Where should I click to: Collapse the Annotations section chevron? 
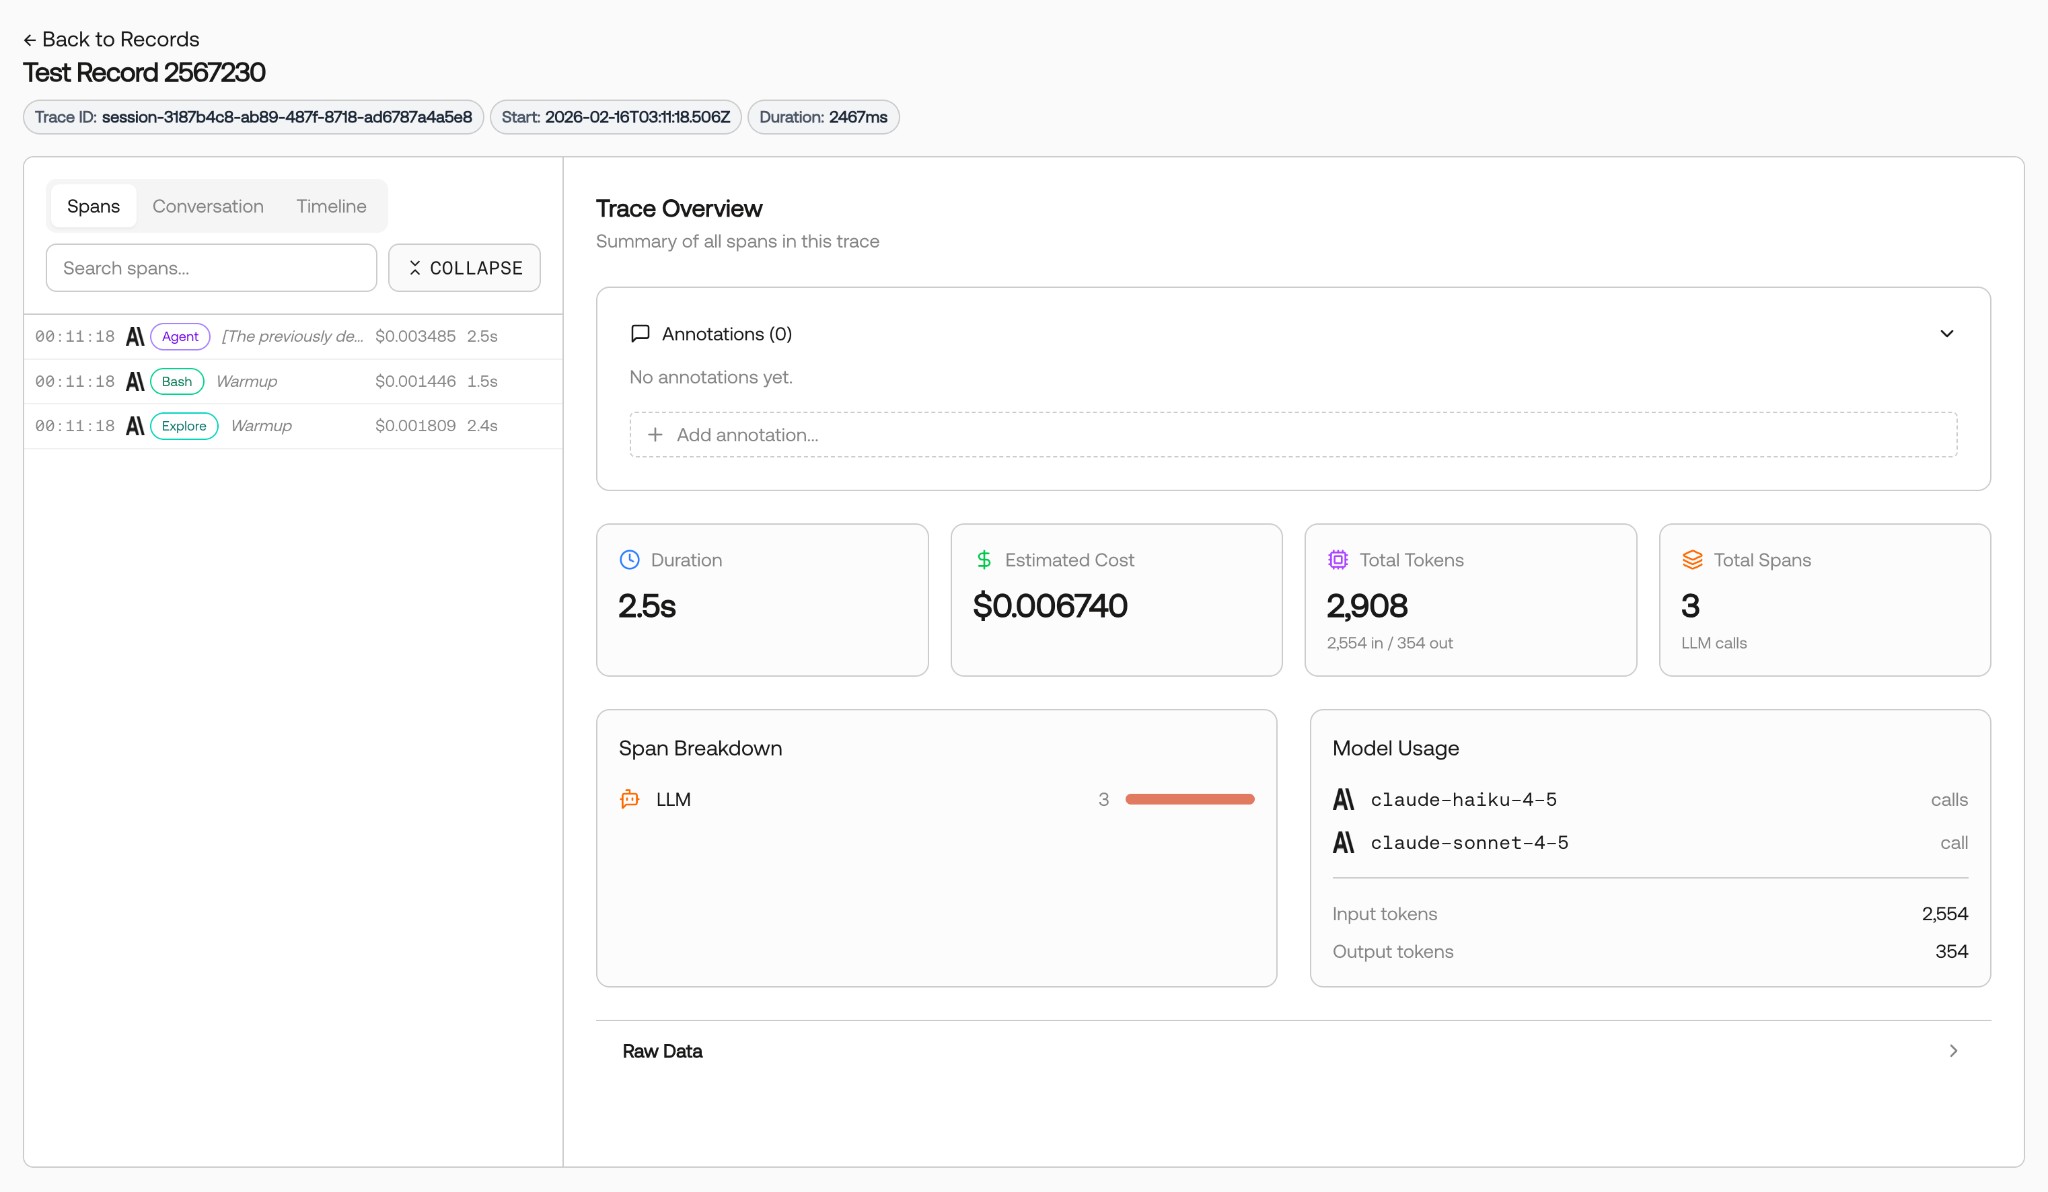pyautogui.click(x=1947, y=334)
